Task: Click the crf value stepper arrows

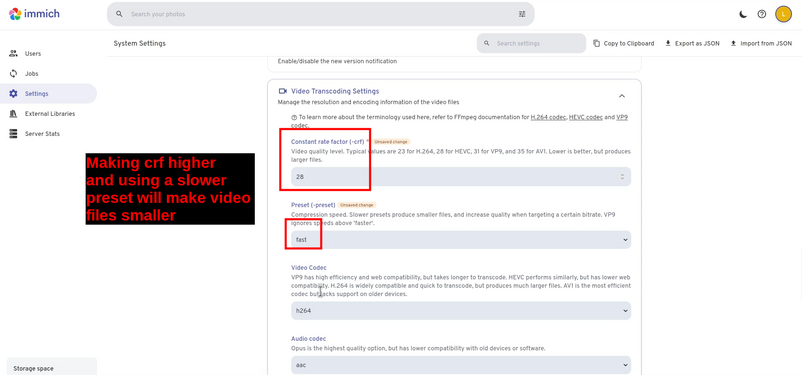Action: pos(622,177)
